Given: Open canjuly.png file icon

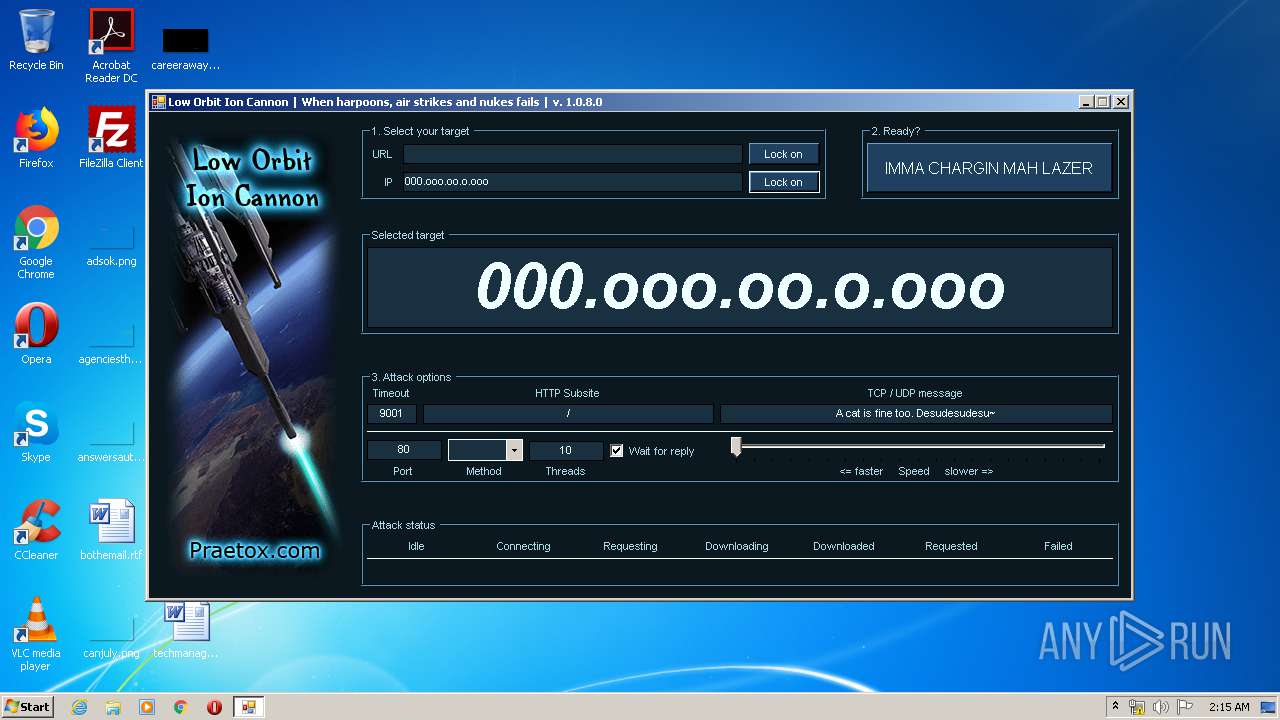Looking at the screenshot, I should tap(111, 637).
